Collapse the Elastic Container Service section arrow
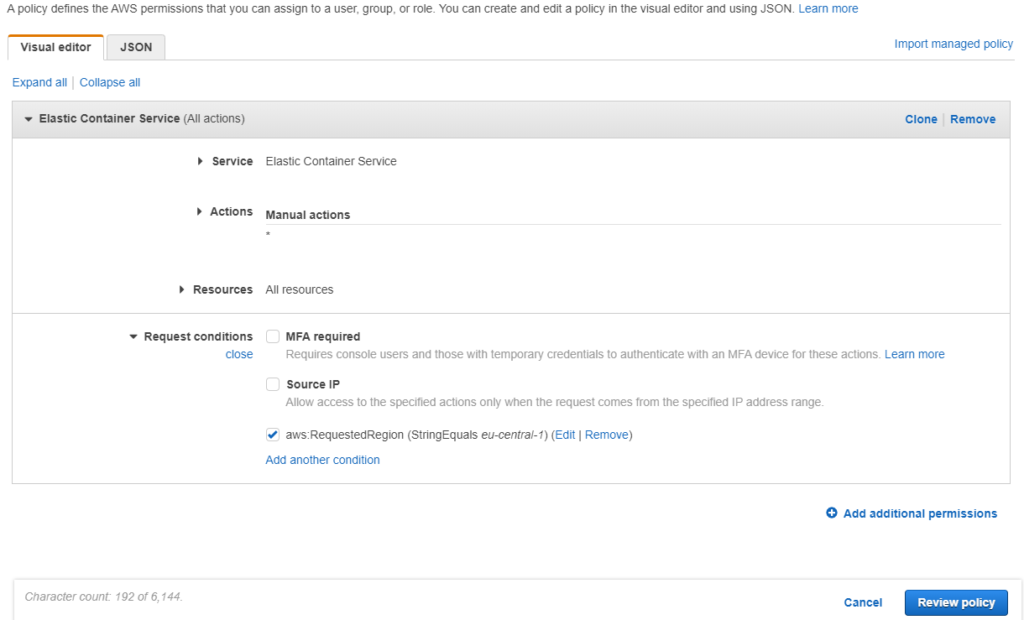This screenshot has height=620, width=1024. 28,119
